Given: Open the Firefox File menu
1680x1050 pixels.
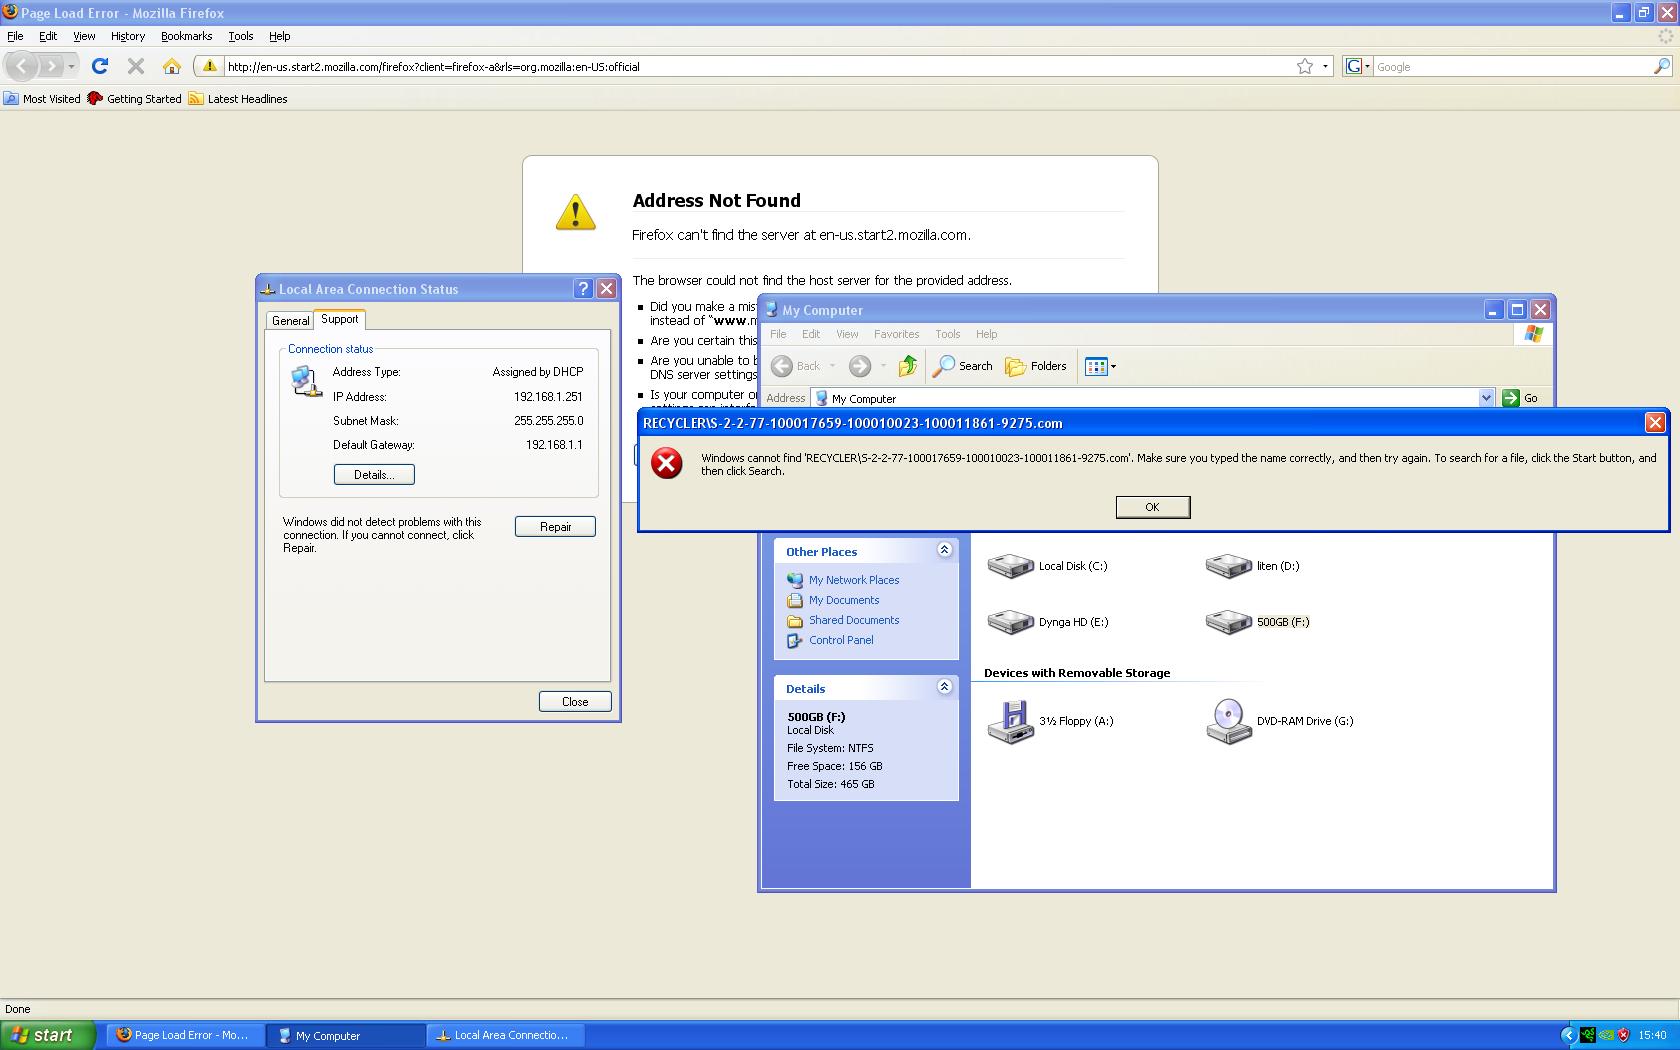Looking at the screenshot, I should click(x=15, y=36).
